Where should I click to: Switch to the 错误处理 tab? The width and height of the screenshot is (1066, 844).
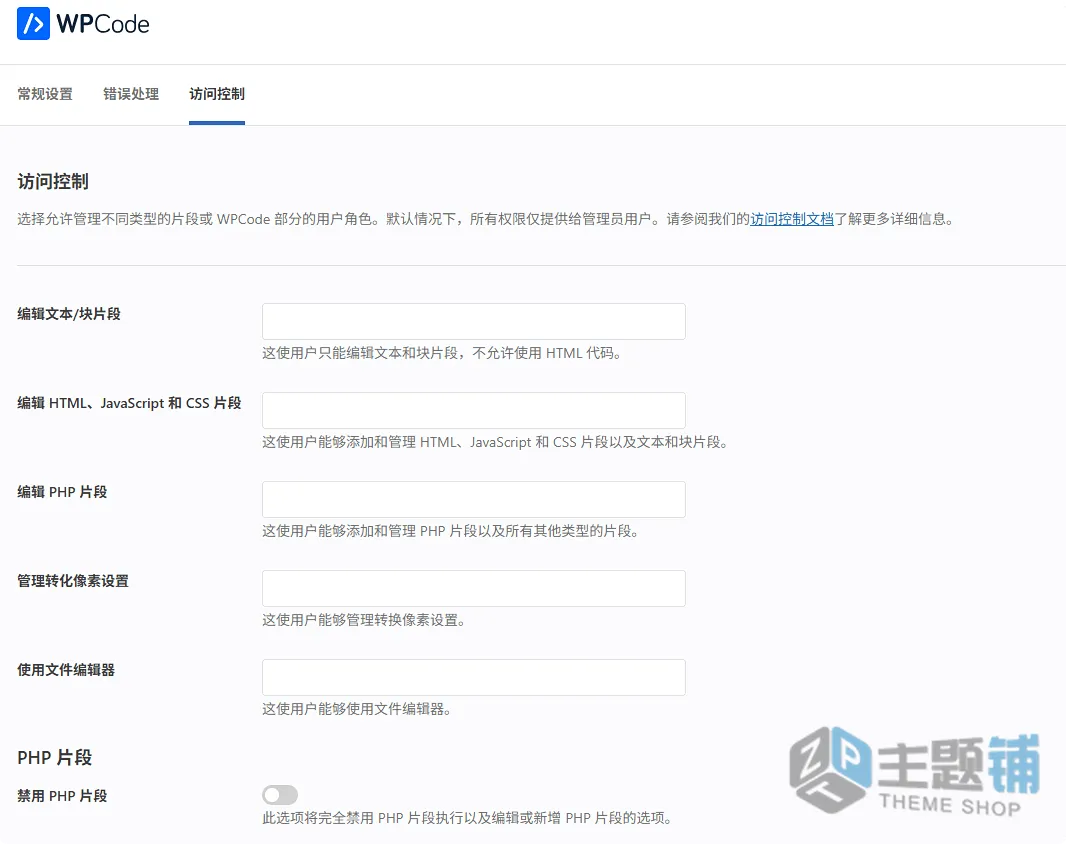point(131,94)
